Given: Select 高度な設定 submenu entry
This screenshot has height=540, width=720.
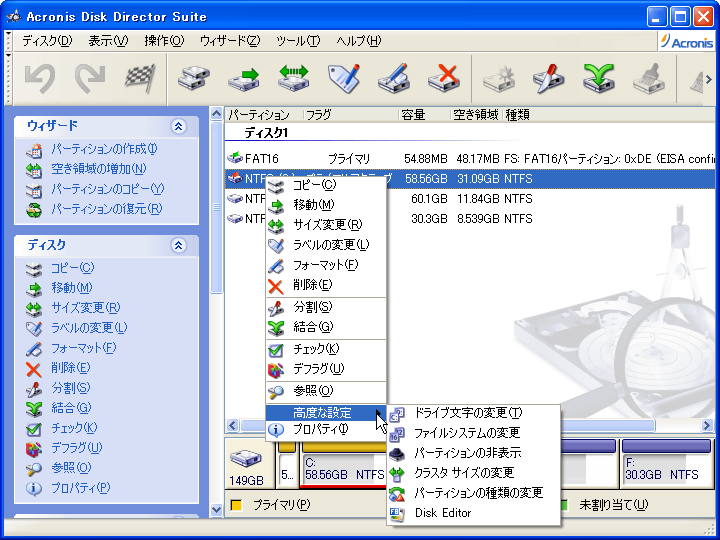Looking at the screenshot, I should click(326, 413).
